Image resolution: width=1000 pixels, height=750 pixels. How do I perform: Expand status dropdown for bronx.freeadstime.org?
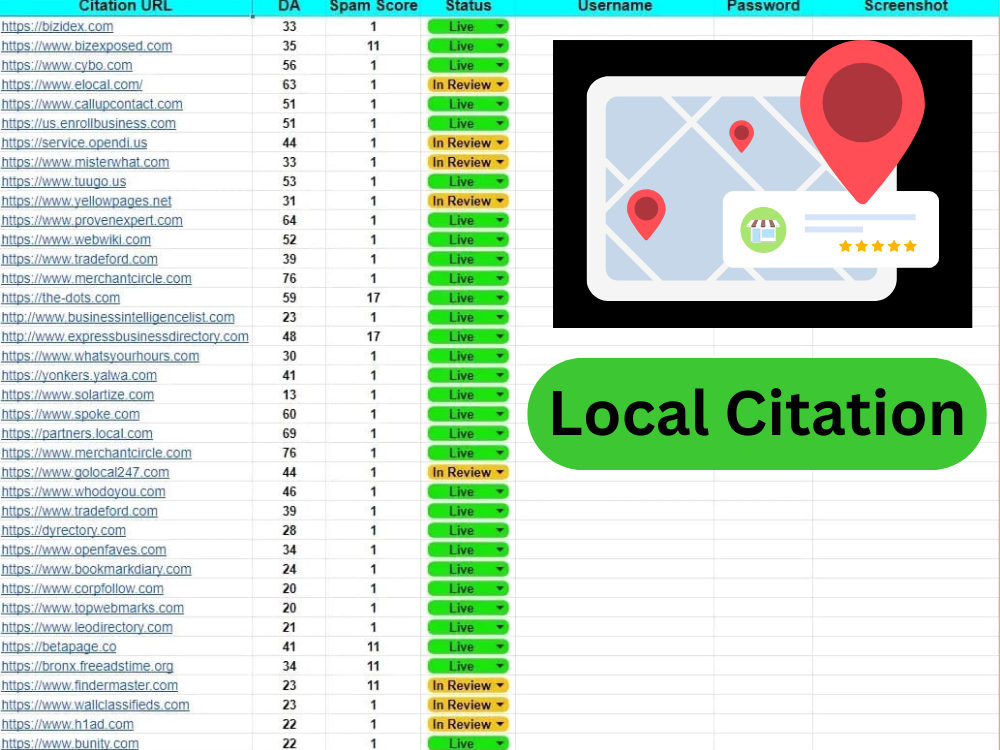pos(501,666)
